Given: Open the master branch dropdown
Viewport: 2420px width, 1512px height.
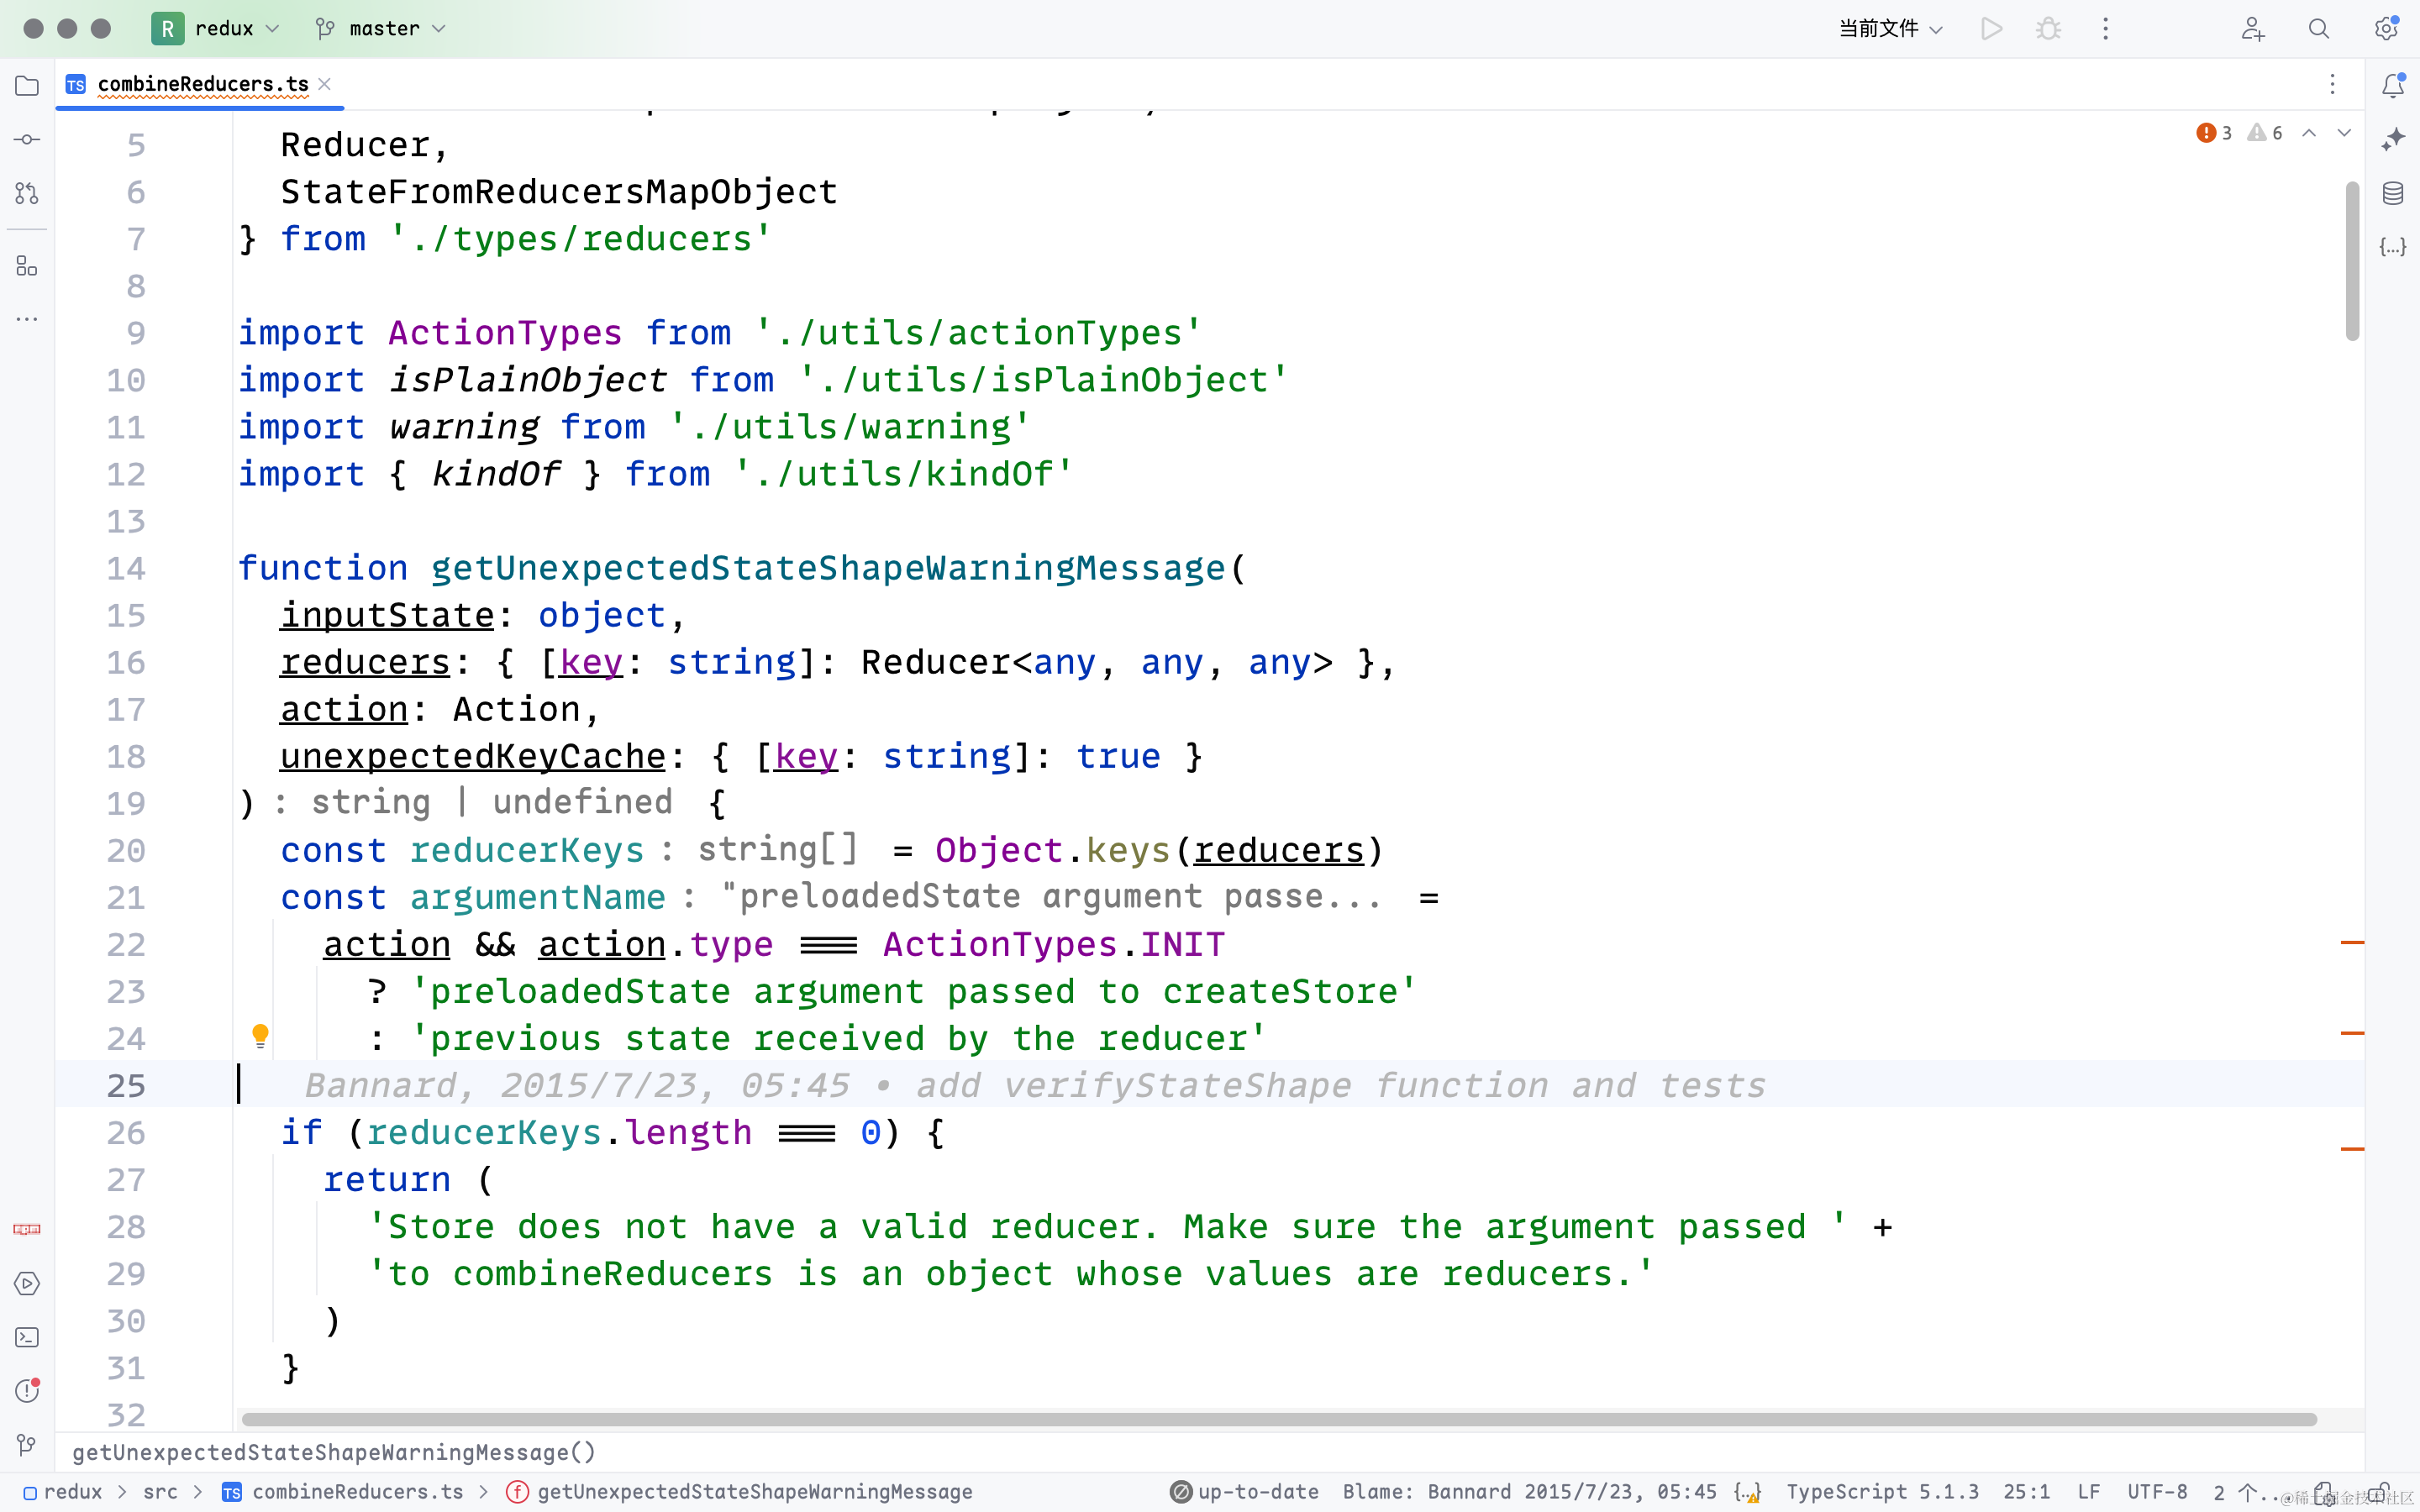Looking at the screenshot, I should tap(380, 29).
